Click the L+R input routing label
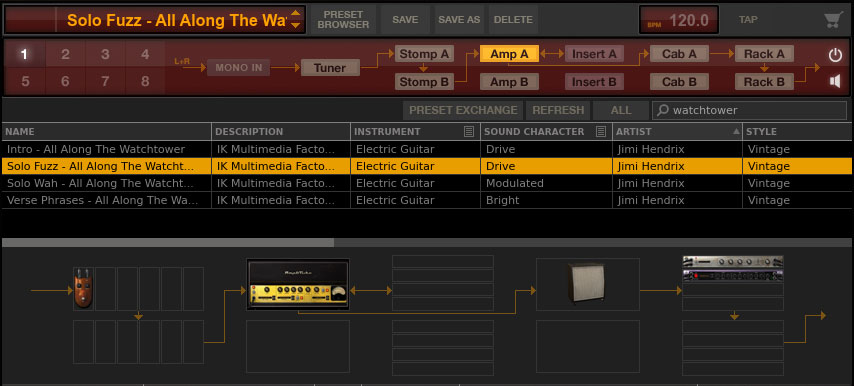Viewport: 854px width, 386px height. (182, 62)
